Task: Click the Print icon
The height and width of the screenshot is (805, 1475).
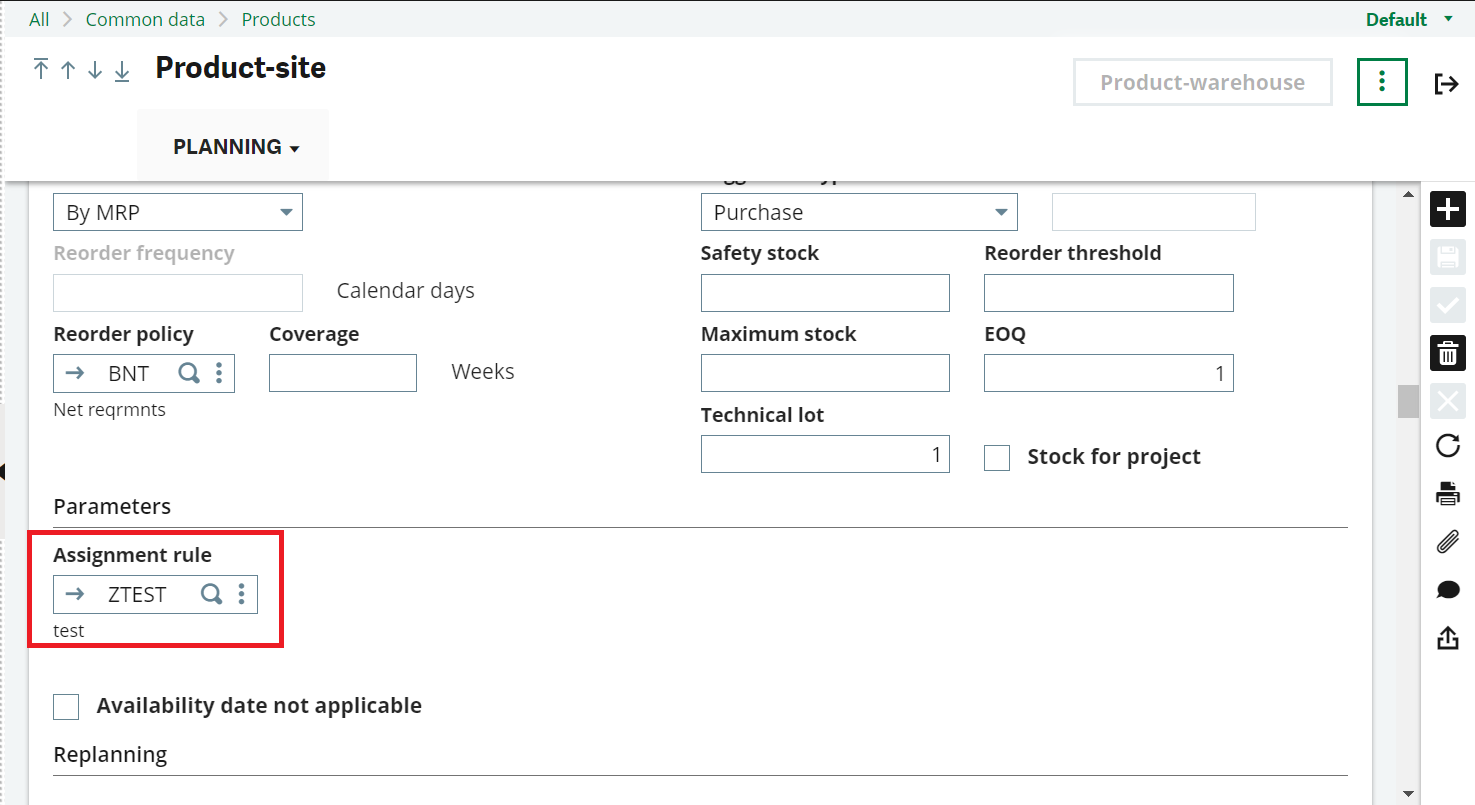Action: [1448, 493]
